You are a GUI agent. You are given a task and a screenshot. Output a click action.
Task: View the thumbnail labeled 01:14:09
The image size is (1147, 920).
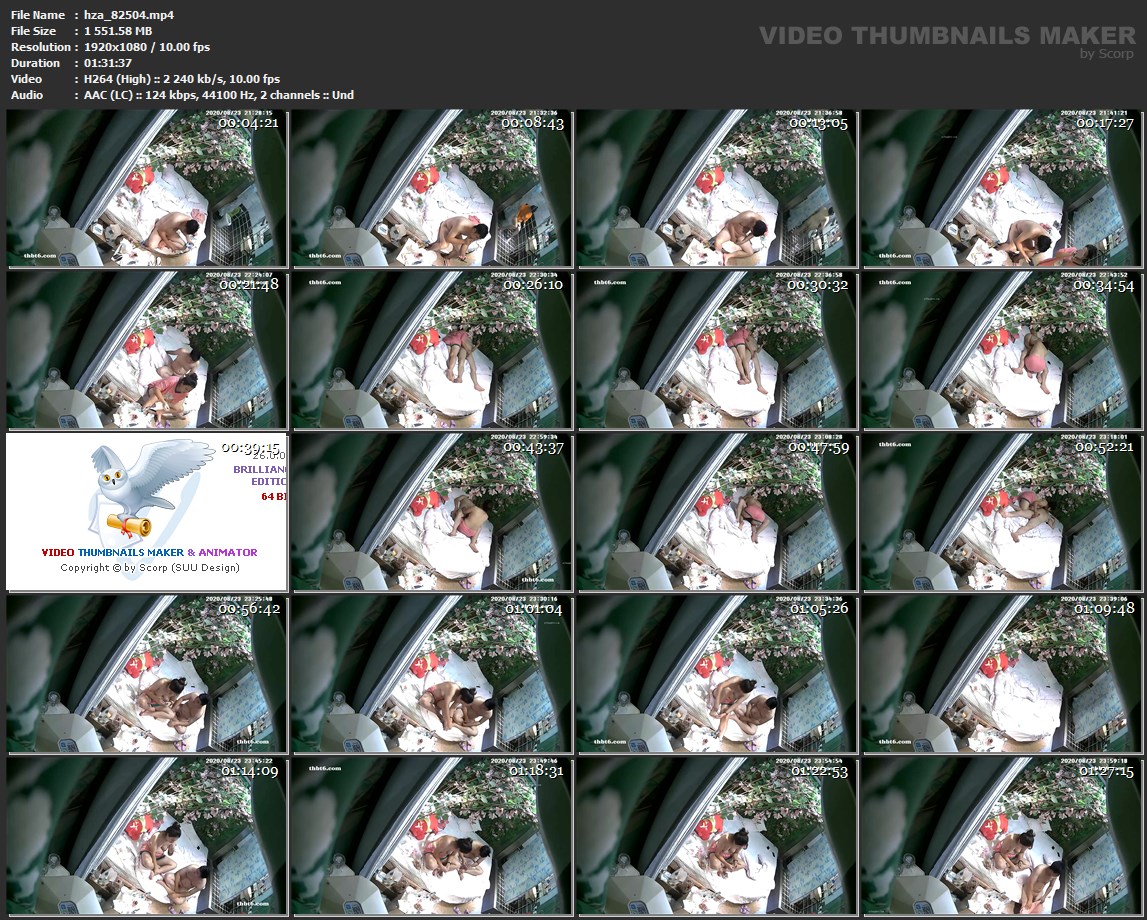[146, 836]
